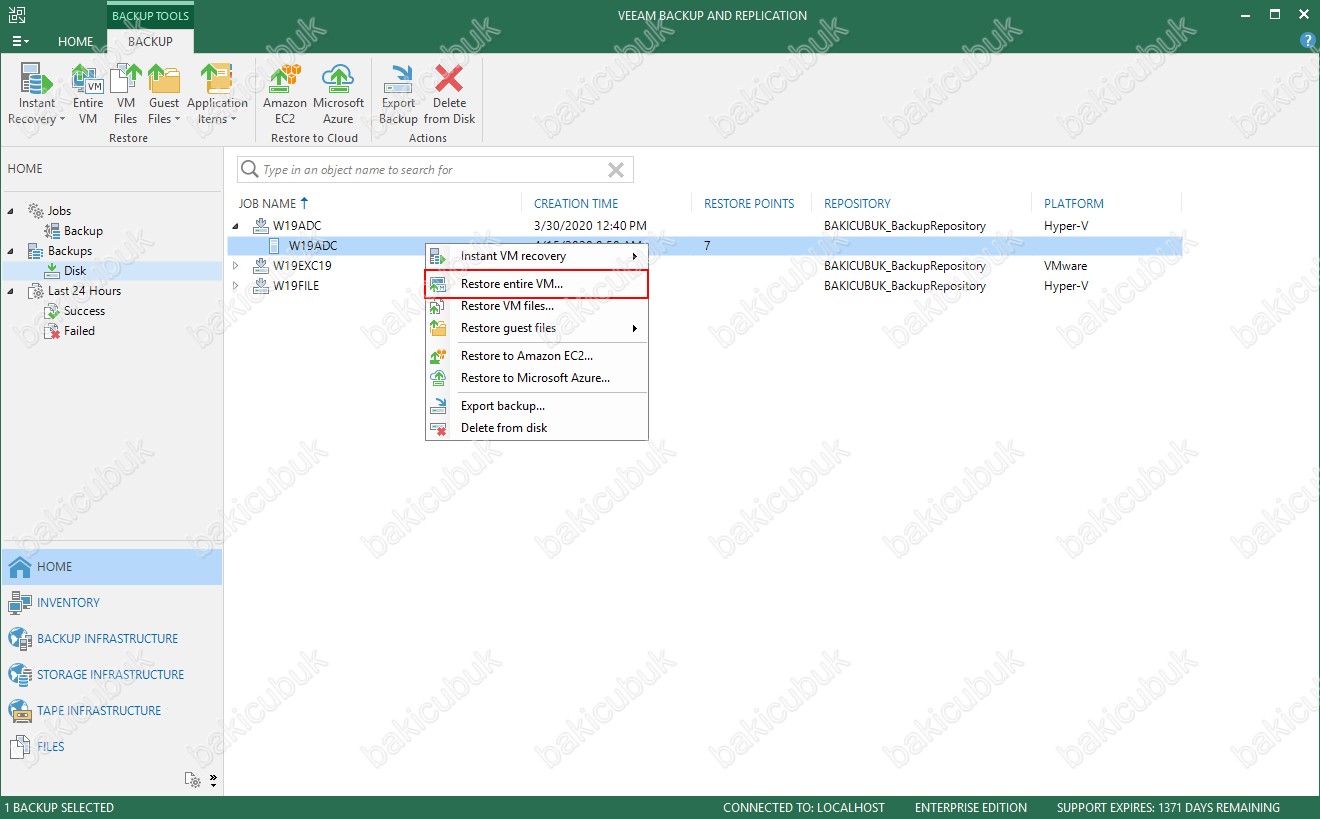Screen dimensions: 1320x819
Task: Collapse the Jobs tree arrow
Action: [x=12, y=211]
